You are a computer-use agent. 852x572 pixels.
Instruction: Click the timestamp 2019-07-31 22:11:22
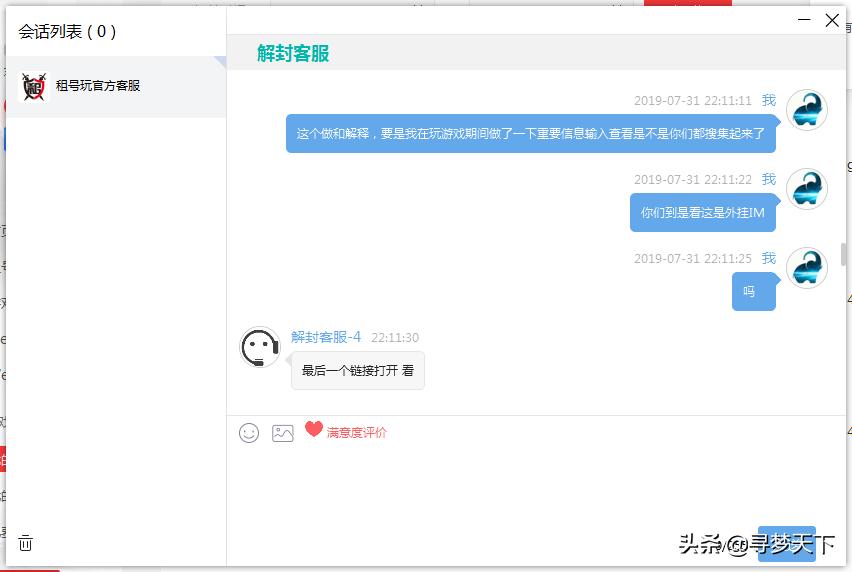[x=692, y=179]
